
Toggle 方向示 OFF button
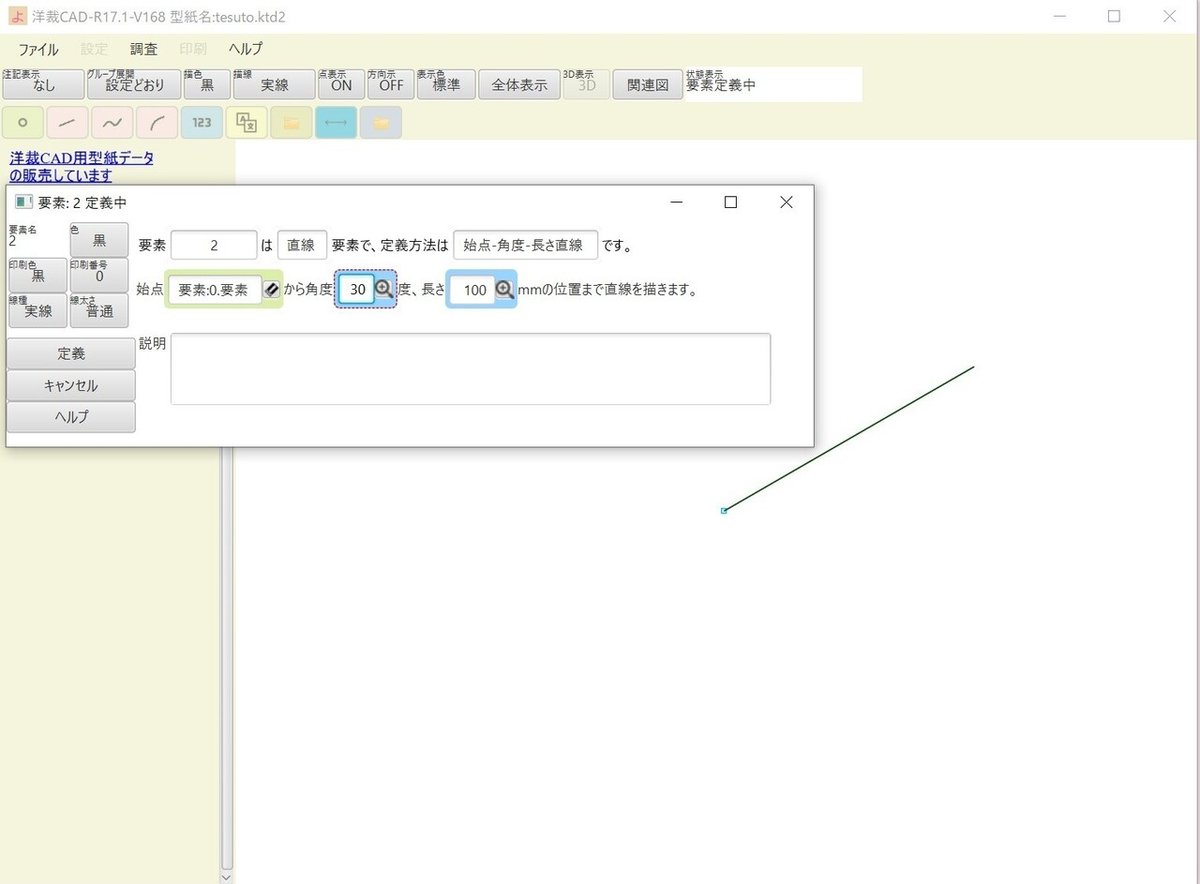point(391,85)
